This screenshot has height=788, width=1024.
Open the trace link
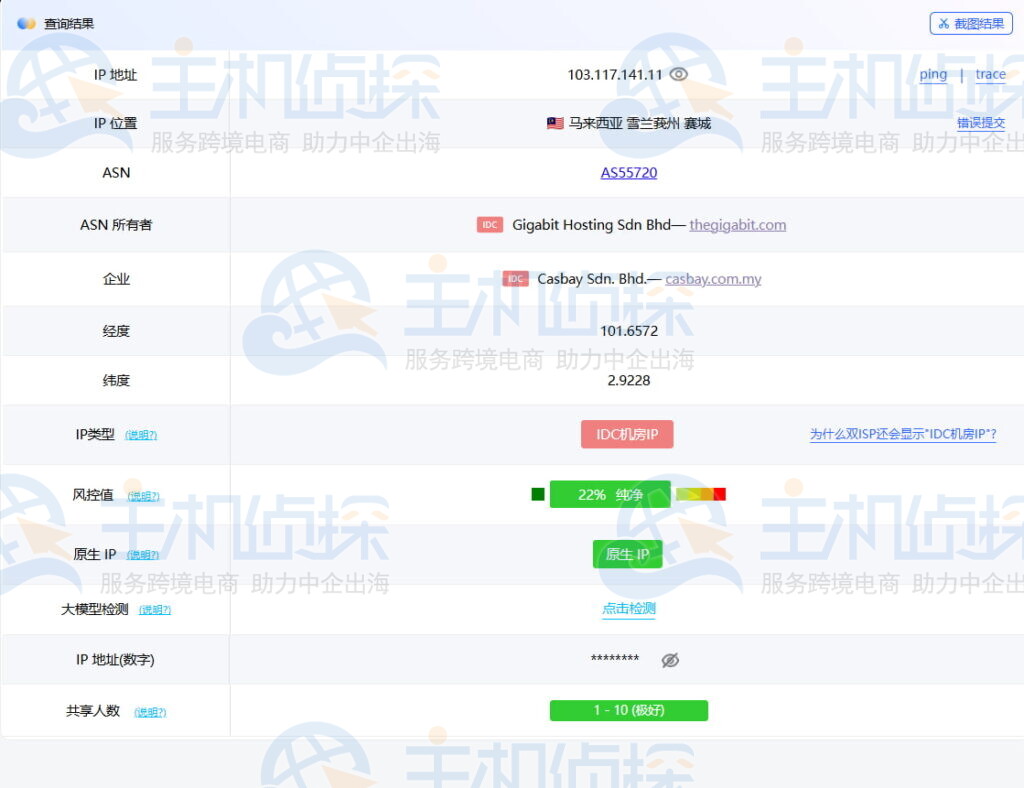click(x=990, y=74)
